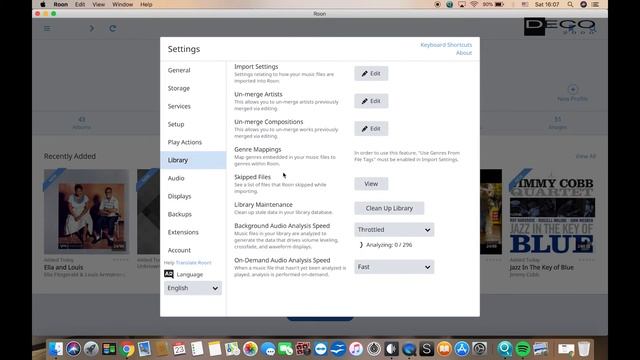This screenshot has width=640, height=360.
Task: Click the About link in Settings
Action: click(x=464, y=53)
